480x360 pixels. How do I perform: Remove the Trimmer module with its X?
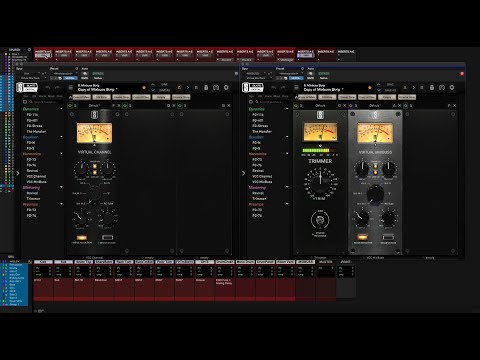tap(345, 105)
